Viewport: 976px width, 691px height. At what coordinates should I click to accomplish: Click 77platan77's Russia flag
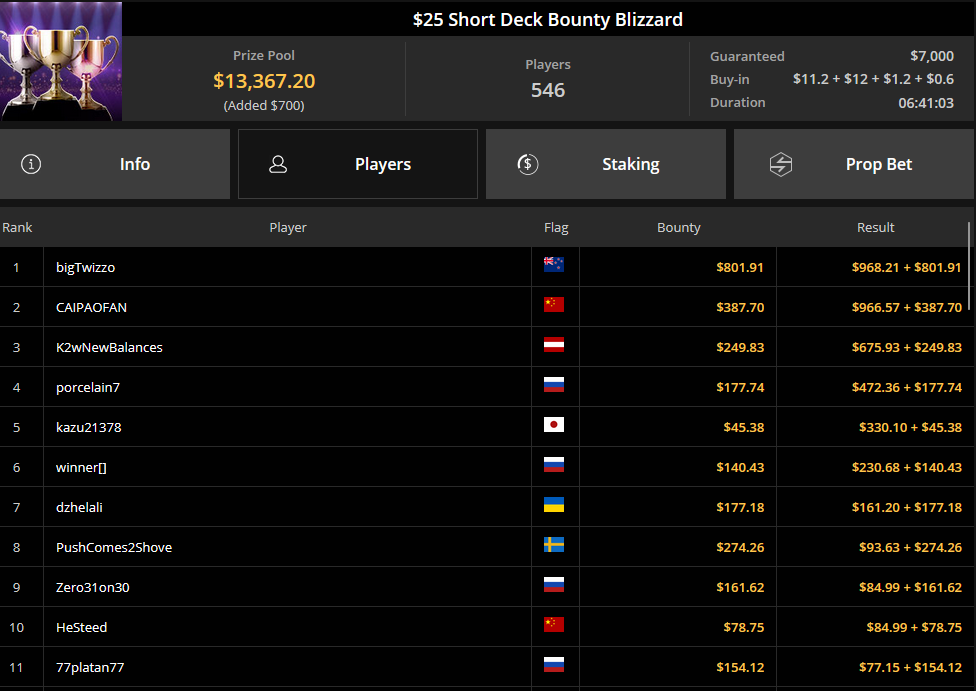point(553,664)
